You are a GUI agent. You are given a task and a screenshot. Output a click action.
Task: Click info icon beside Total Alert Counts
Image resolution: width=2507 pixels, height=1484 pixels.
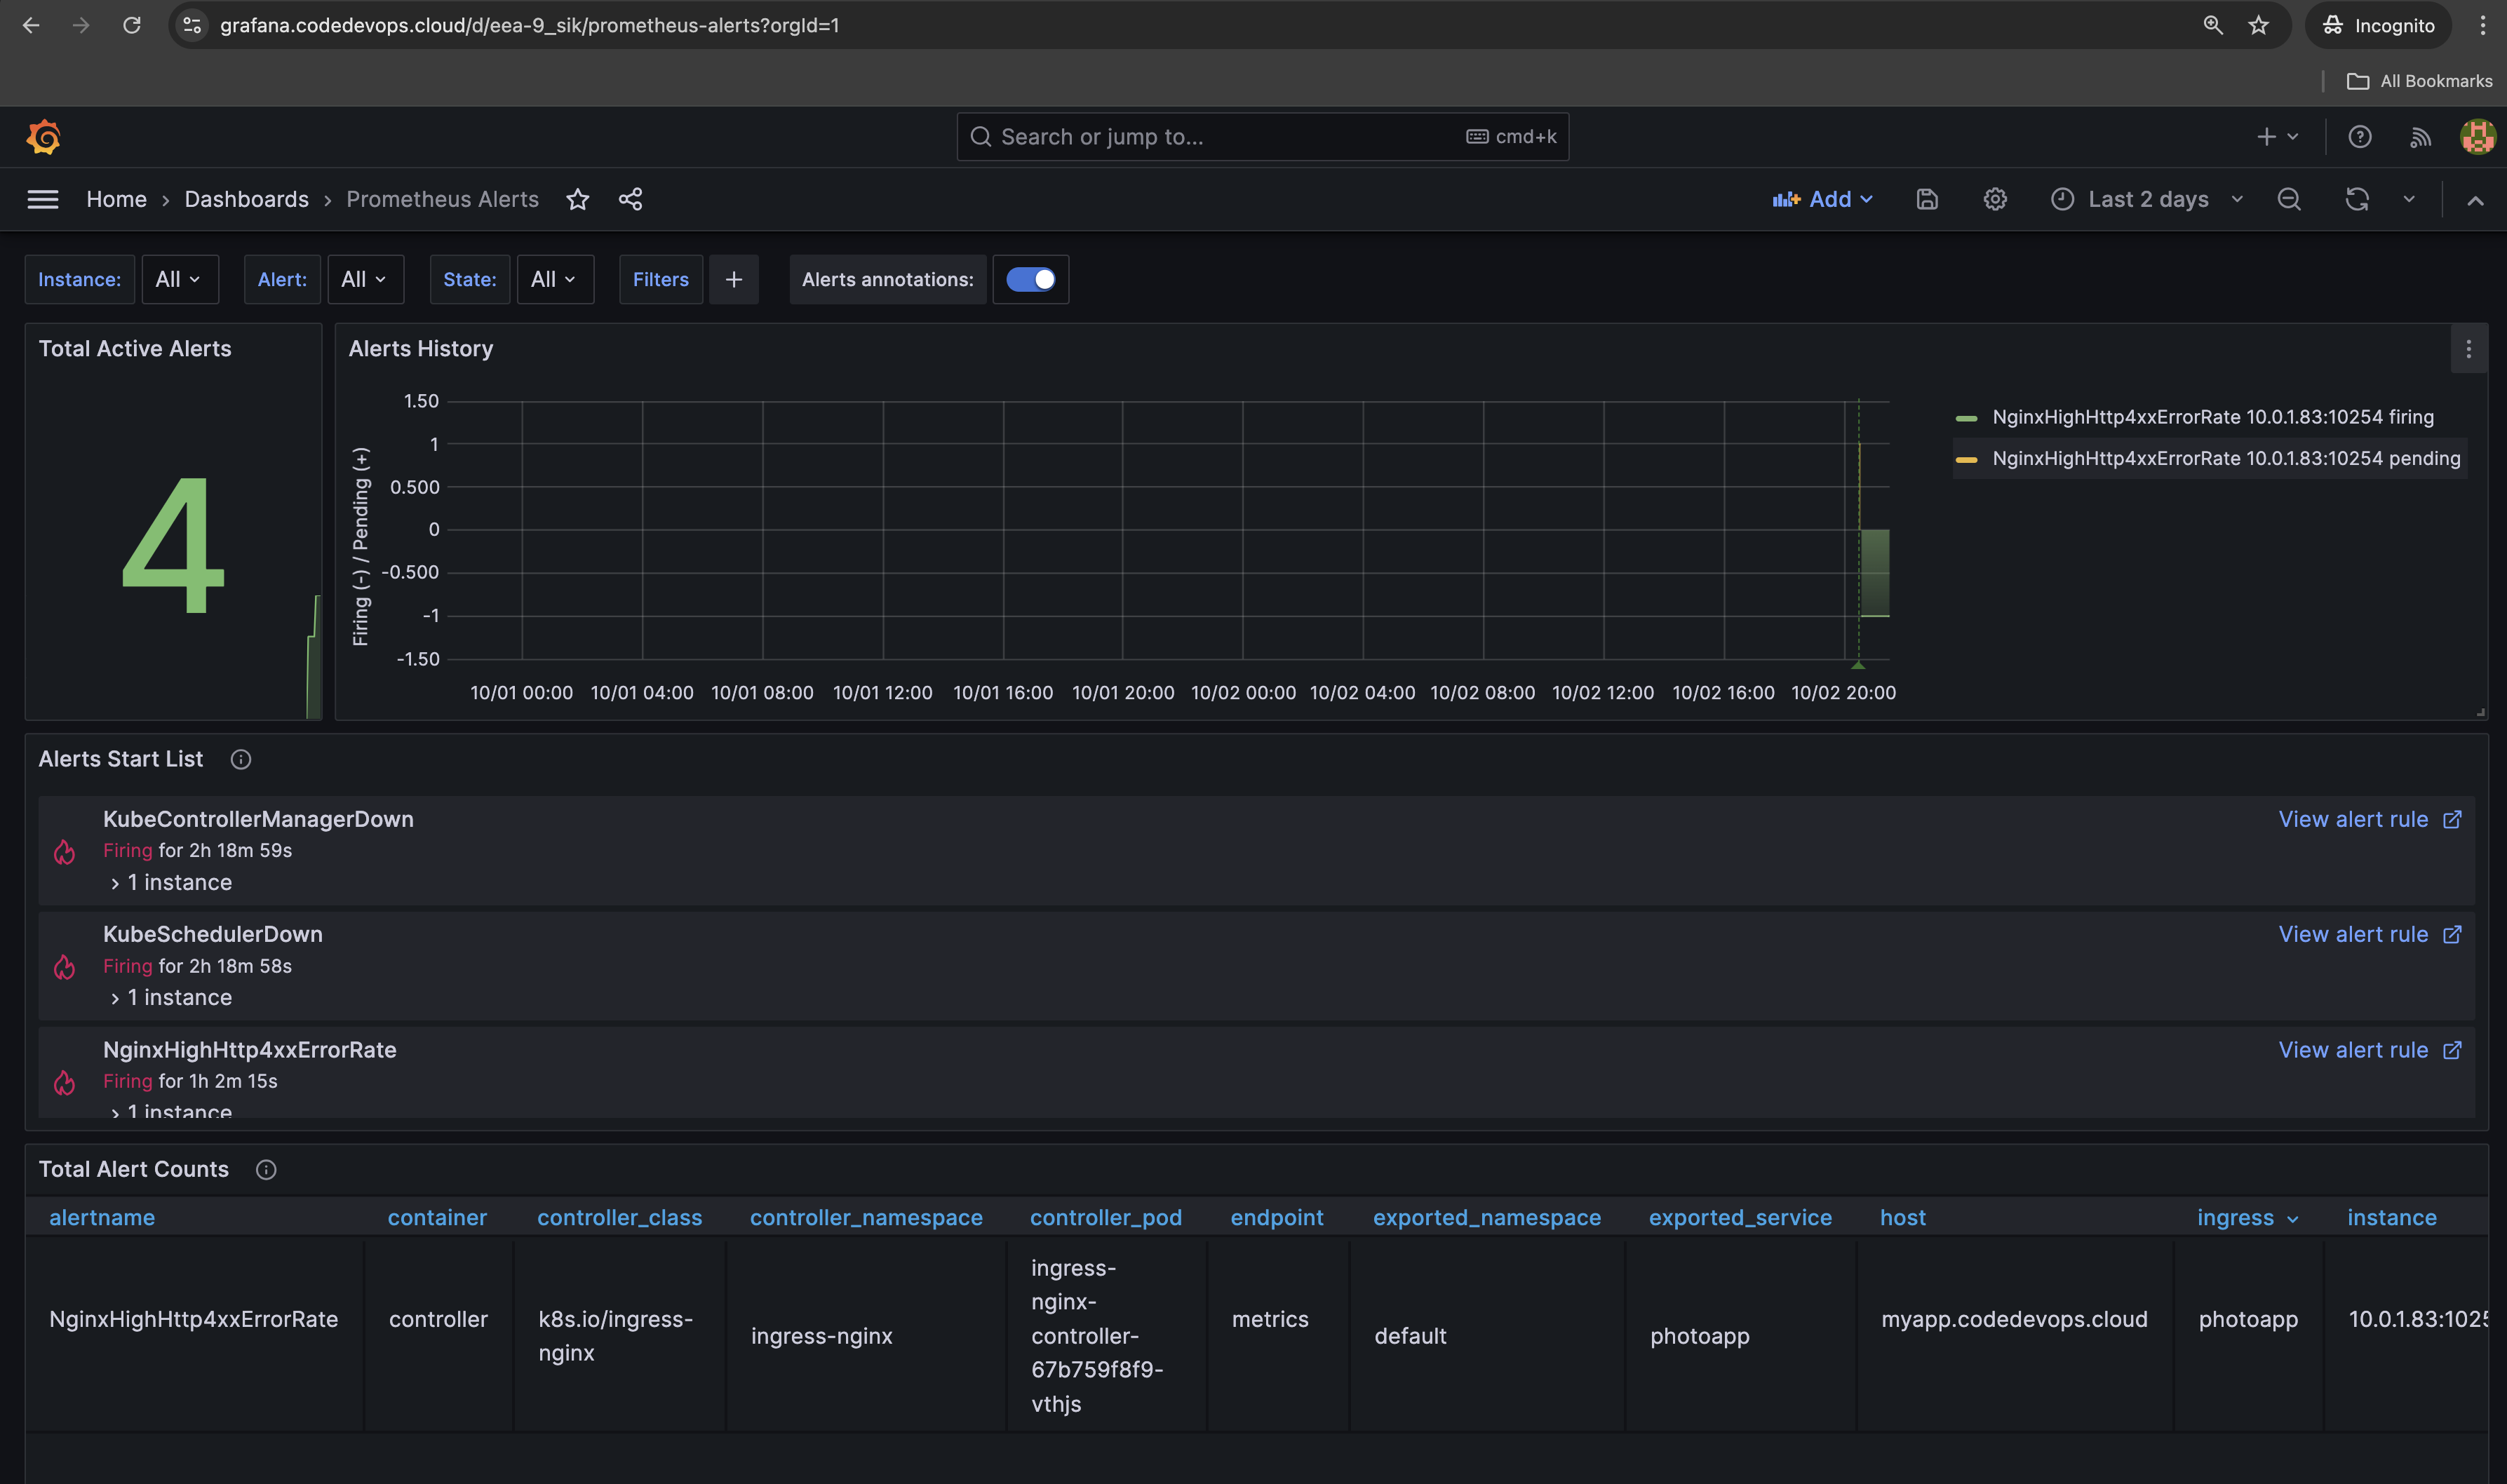(x=266, y=1170)
